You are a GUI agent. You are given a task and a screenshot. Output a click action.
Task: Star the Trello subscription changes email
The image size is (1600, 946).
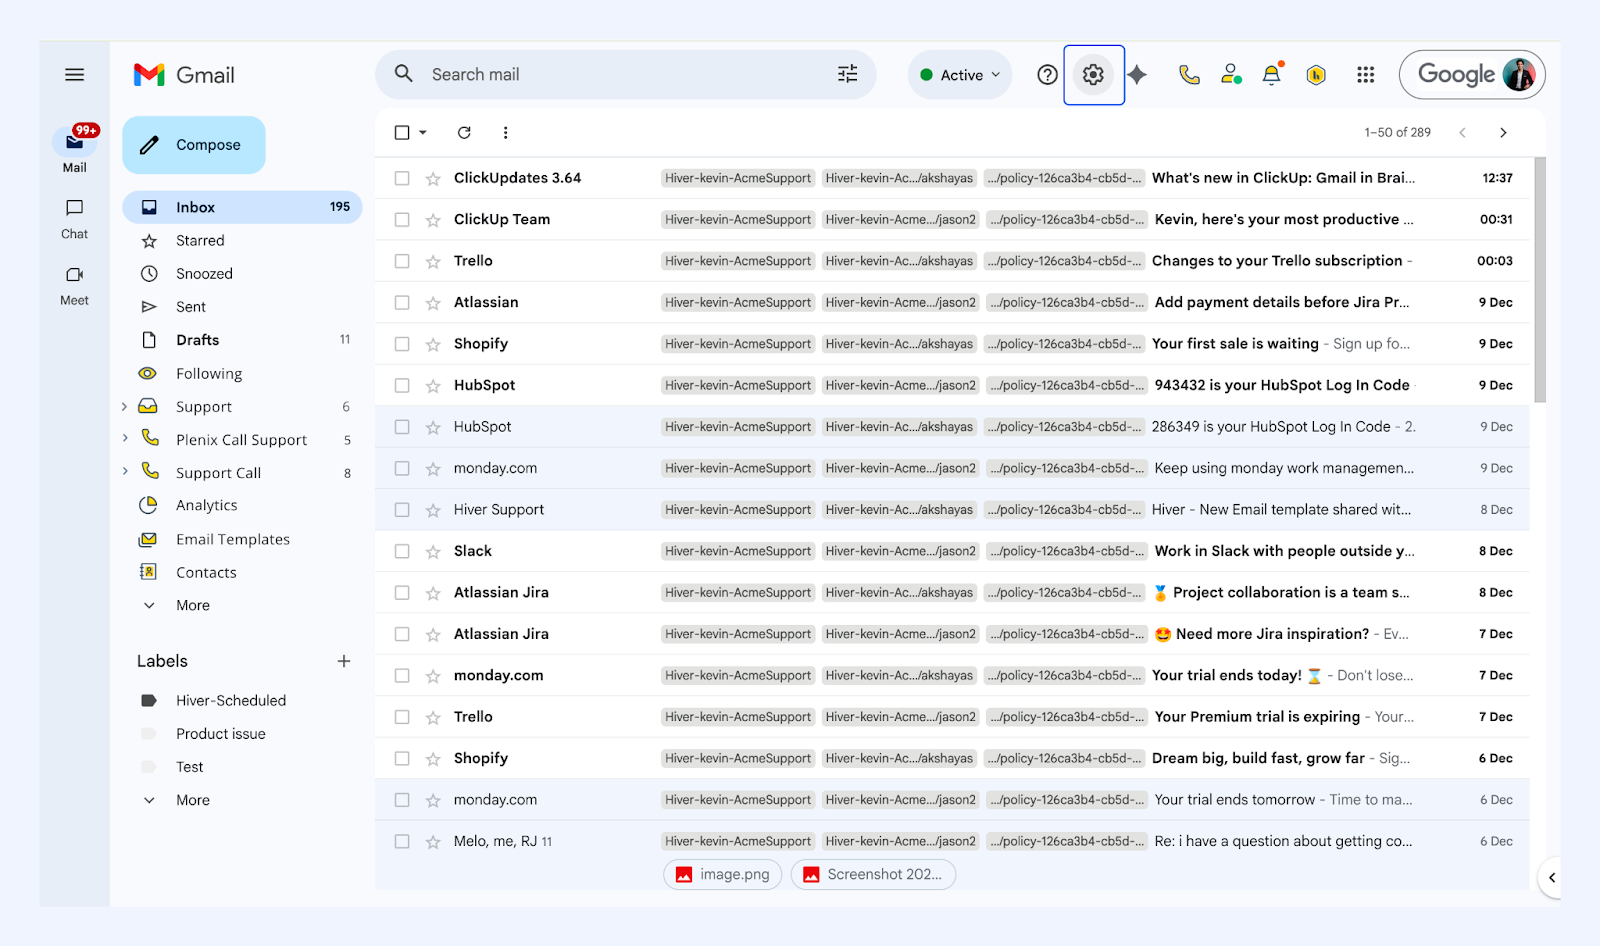click(433, 261)
